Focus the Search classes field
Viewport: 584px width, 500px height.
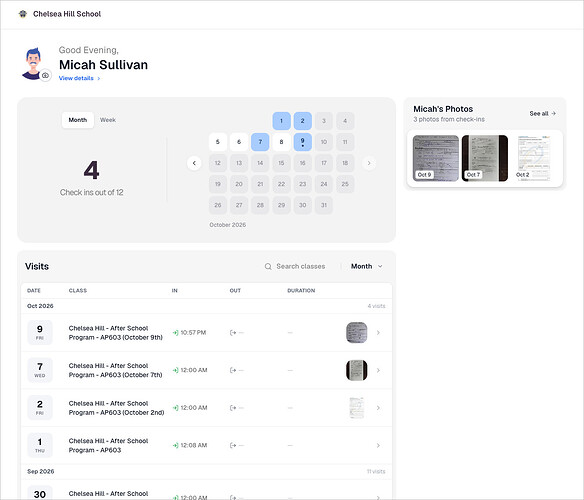300,266
